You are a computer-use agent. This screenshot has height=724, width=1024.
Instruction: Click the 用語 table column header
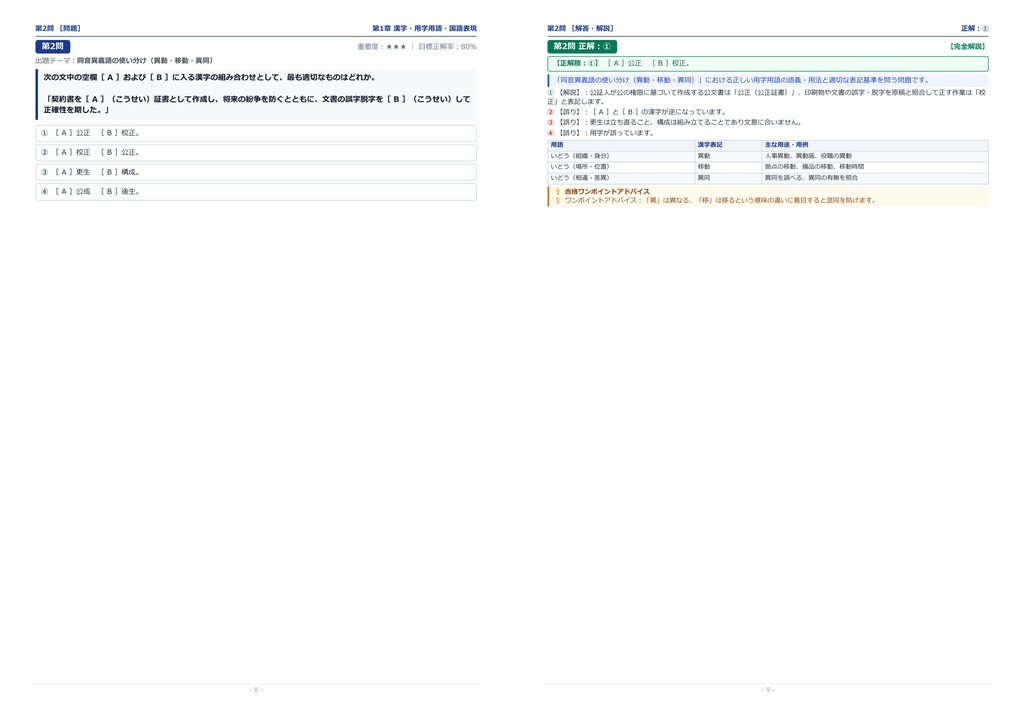point(622,145)
